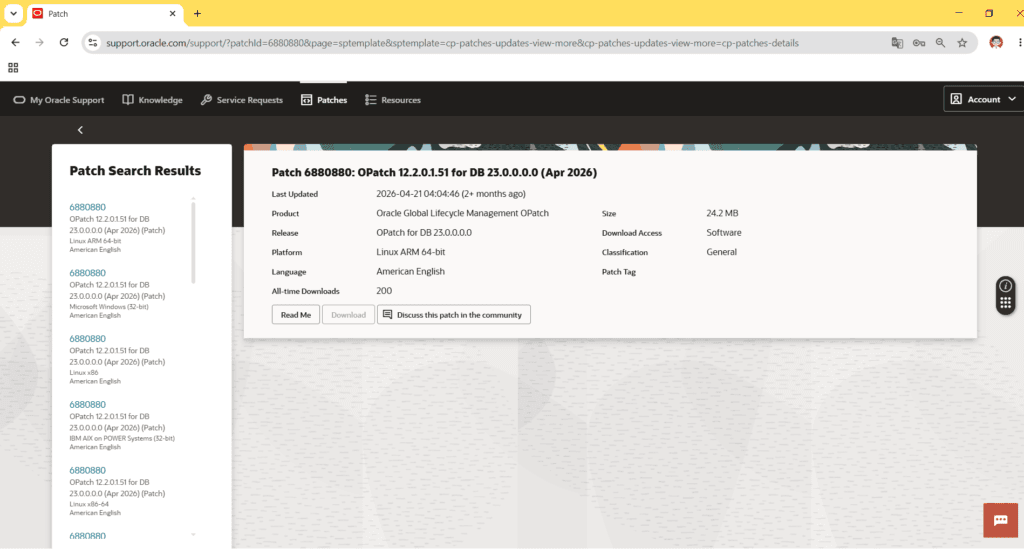Image resolution: width=1024 pixels, height=549 pixels.
Task: Reload the page with the refresh icon
Action: [63, 42]
